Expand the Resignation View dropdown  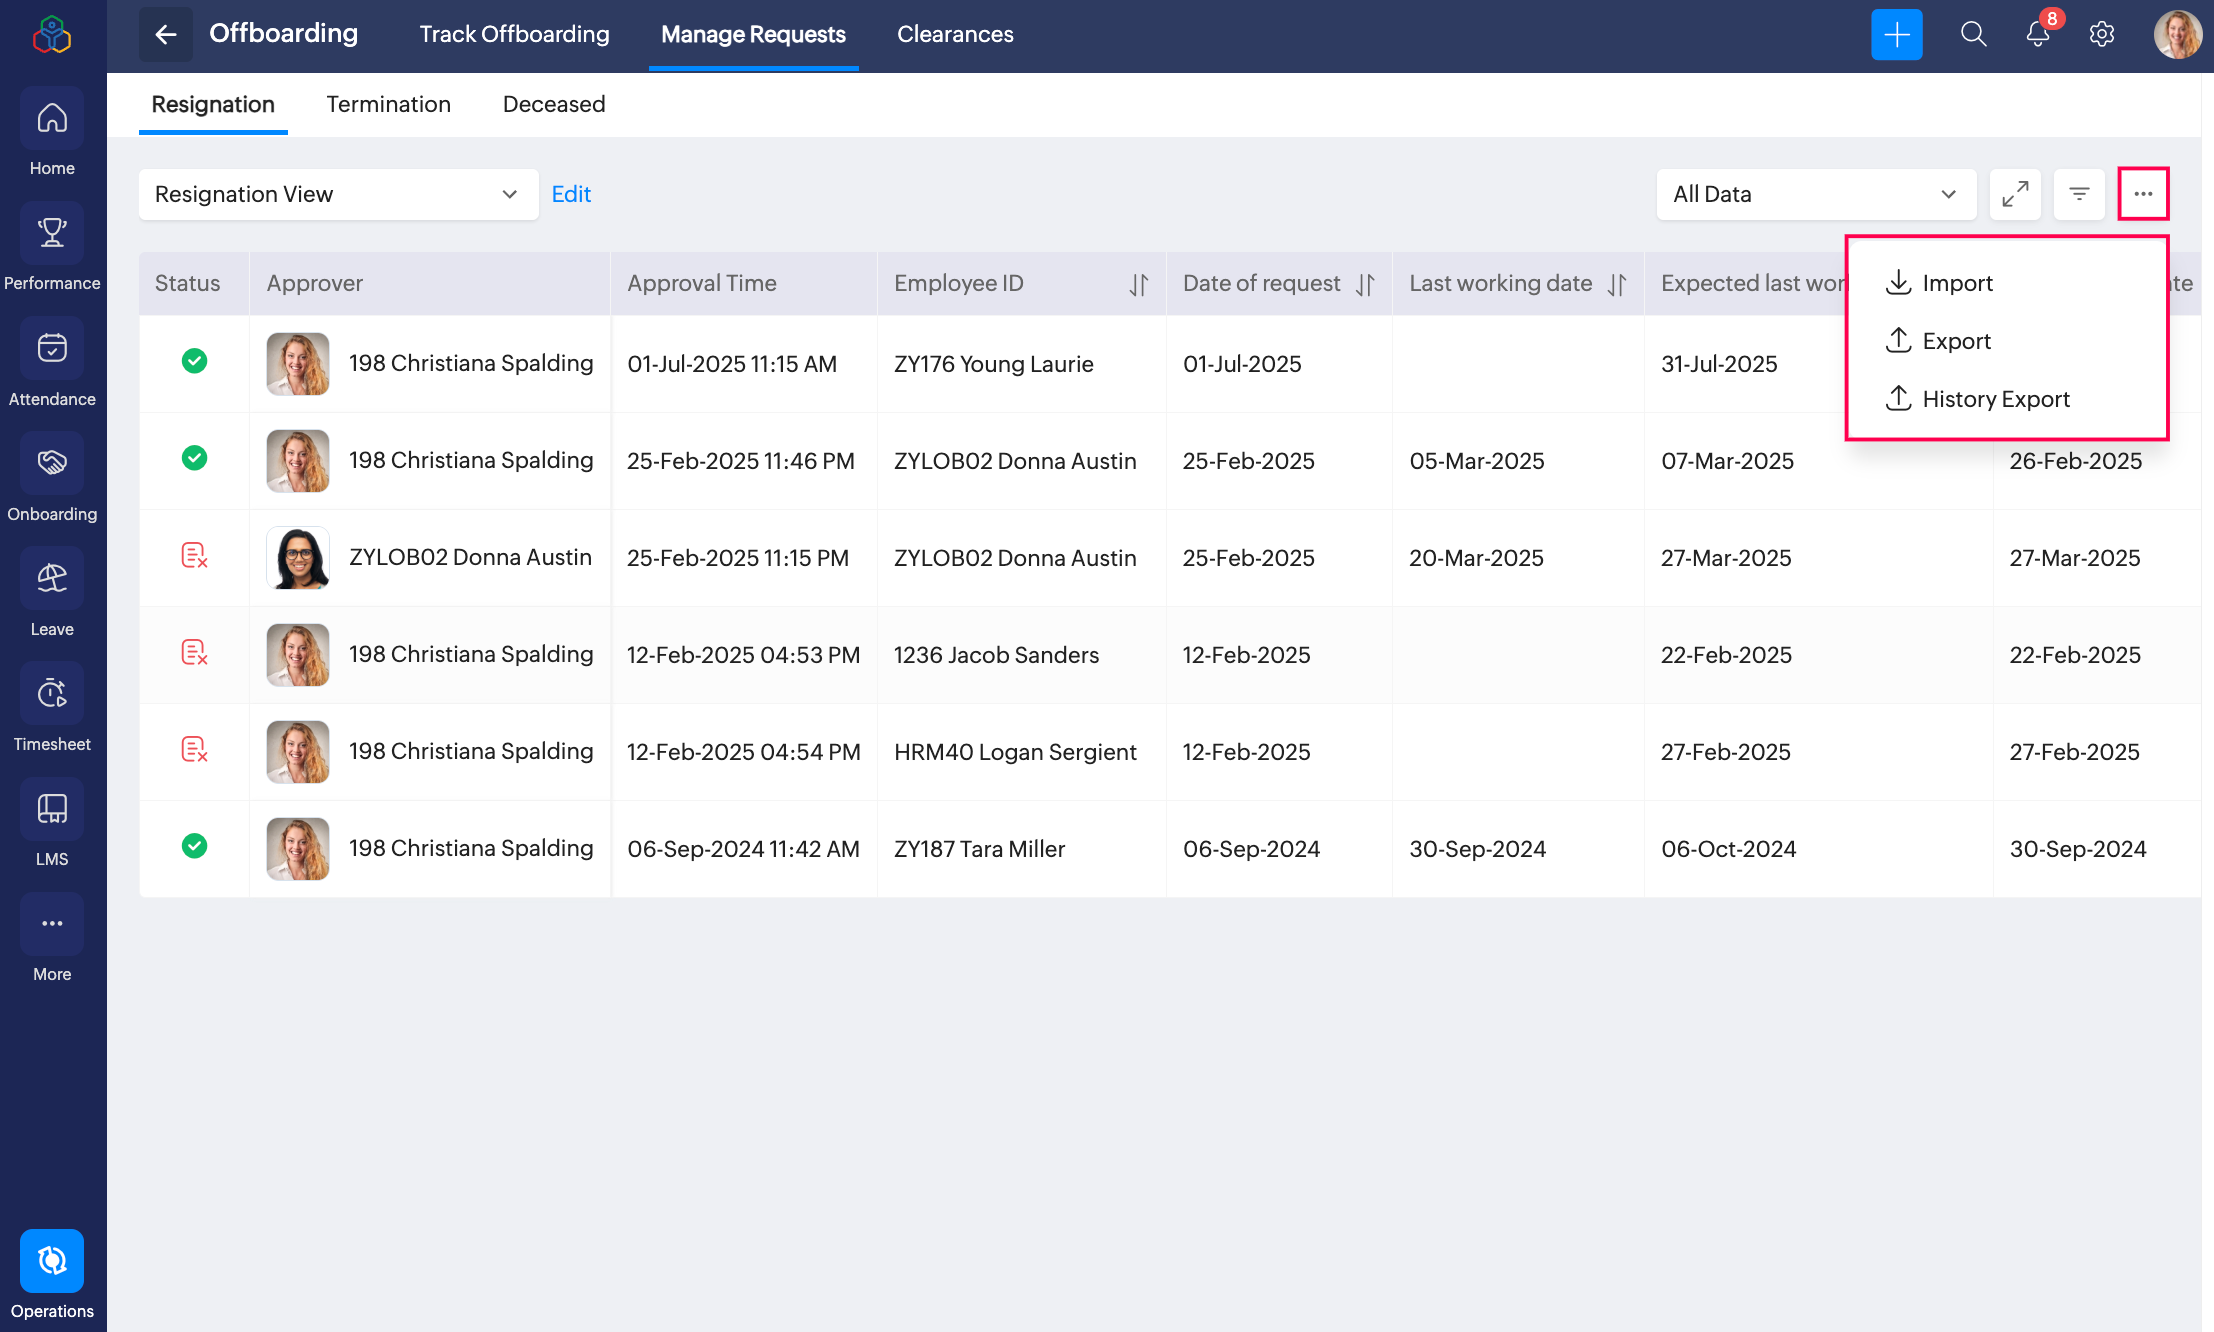point(338,194)
